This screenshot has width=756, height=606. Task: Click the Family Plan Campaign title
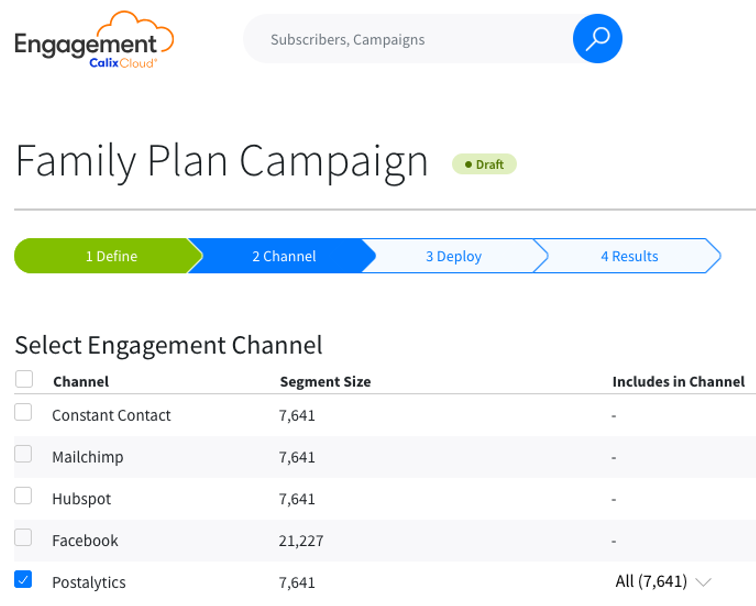pos(222,163)
